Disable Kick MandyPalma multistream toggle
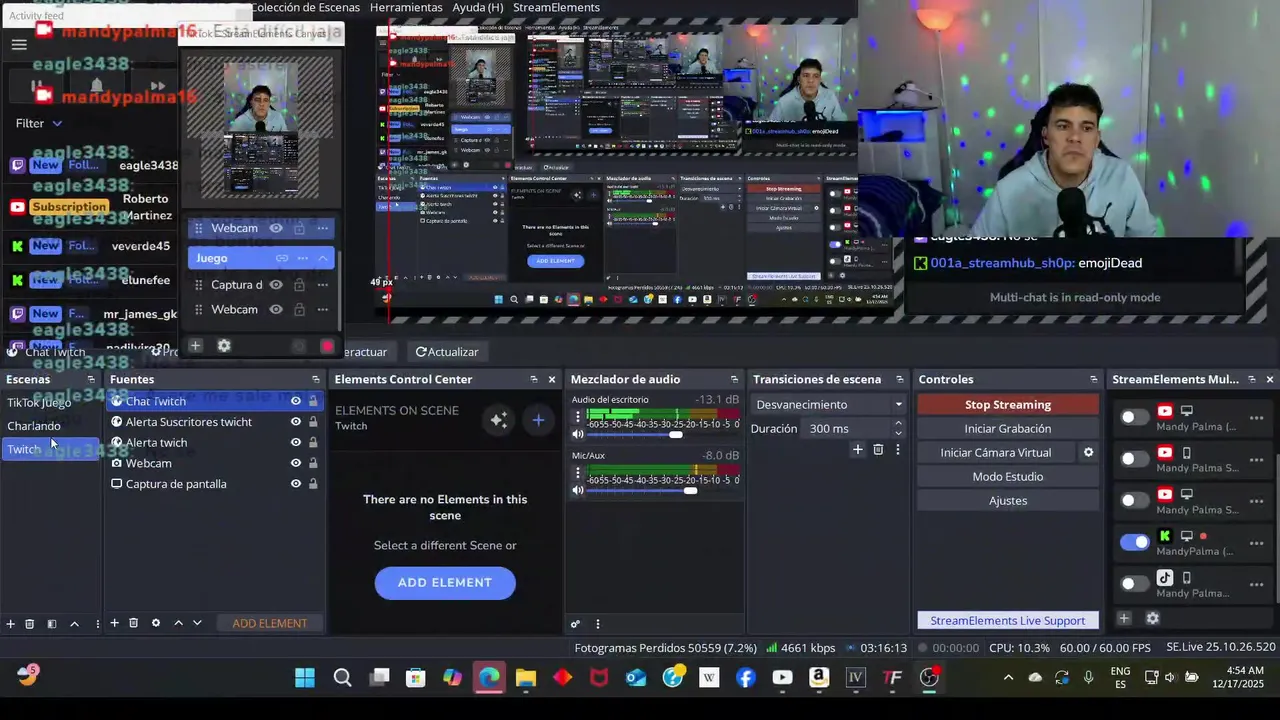Screen dimensions: 1280x720 coord(1135,542)
